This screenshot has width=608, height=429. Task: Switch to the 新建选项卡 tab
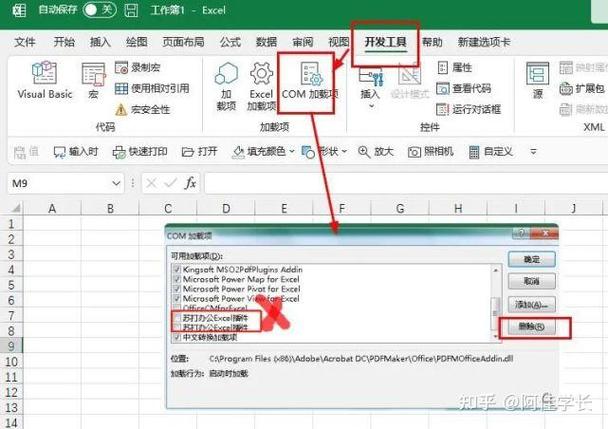(x=484, y=42)
